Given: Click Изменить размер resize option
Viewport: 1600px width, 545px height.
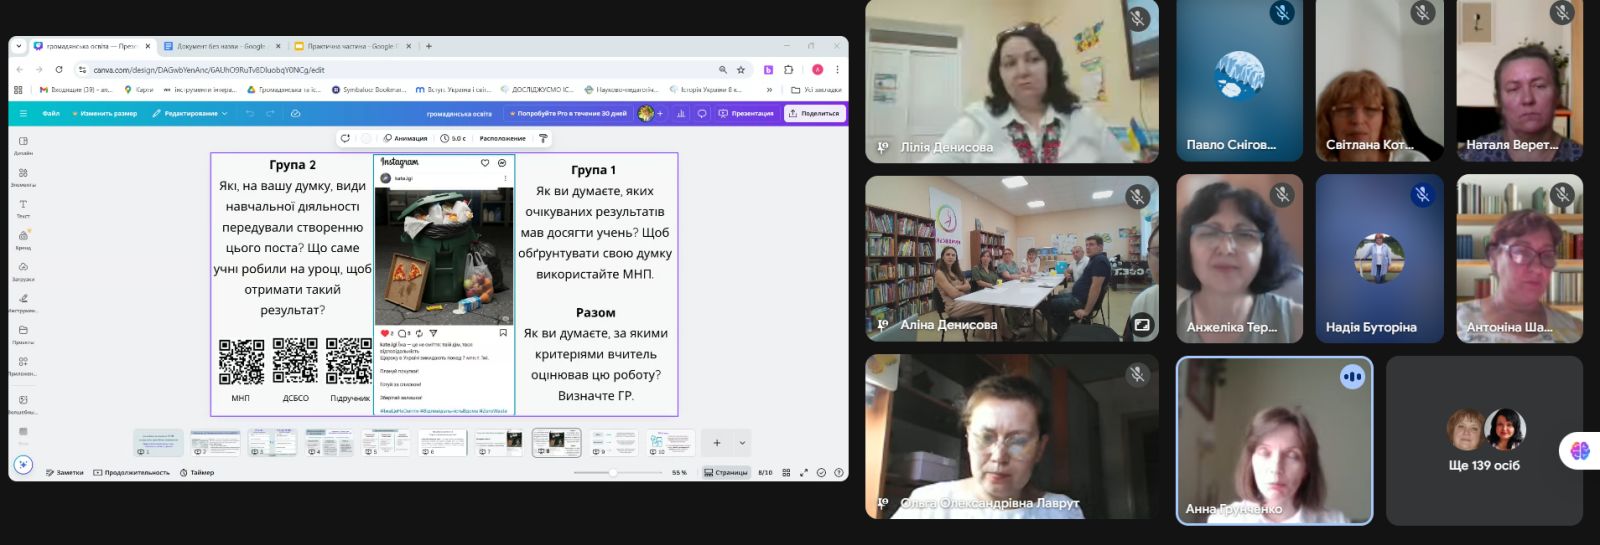Looking at the screenshot, I should pos(105,113).
